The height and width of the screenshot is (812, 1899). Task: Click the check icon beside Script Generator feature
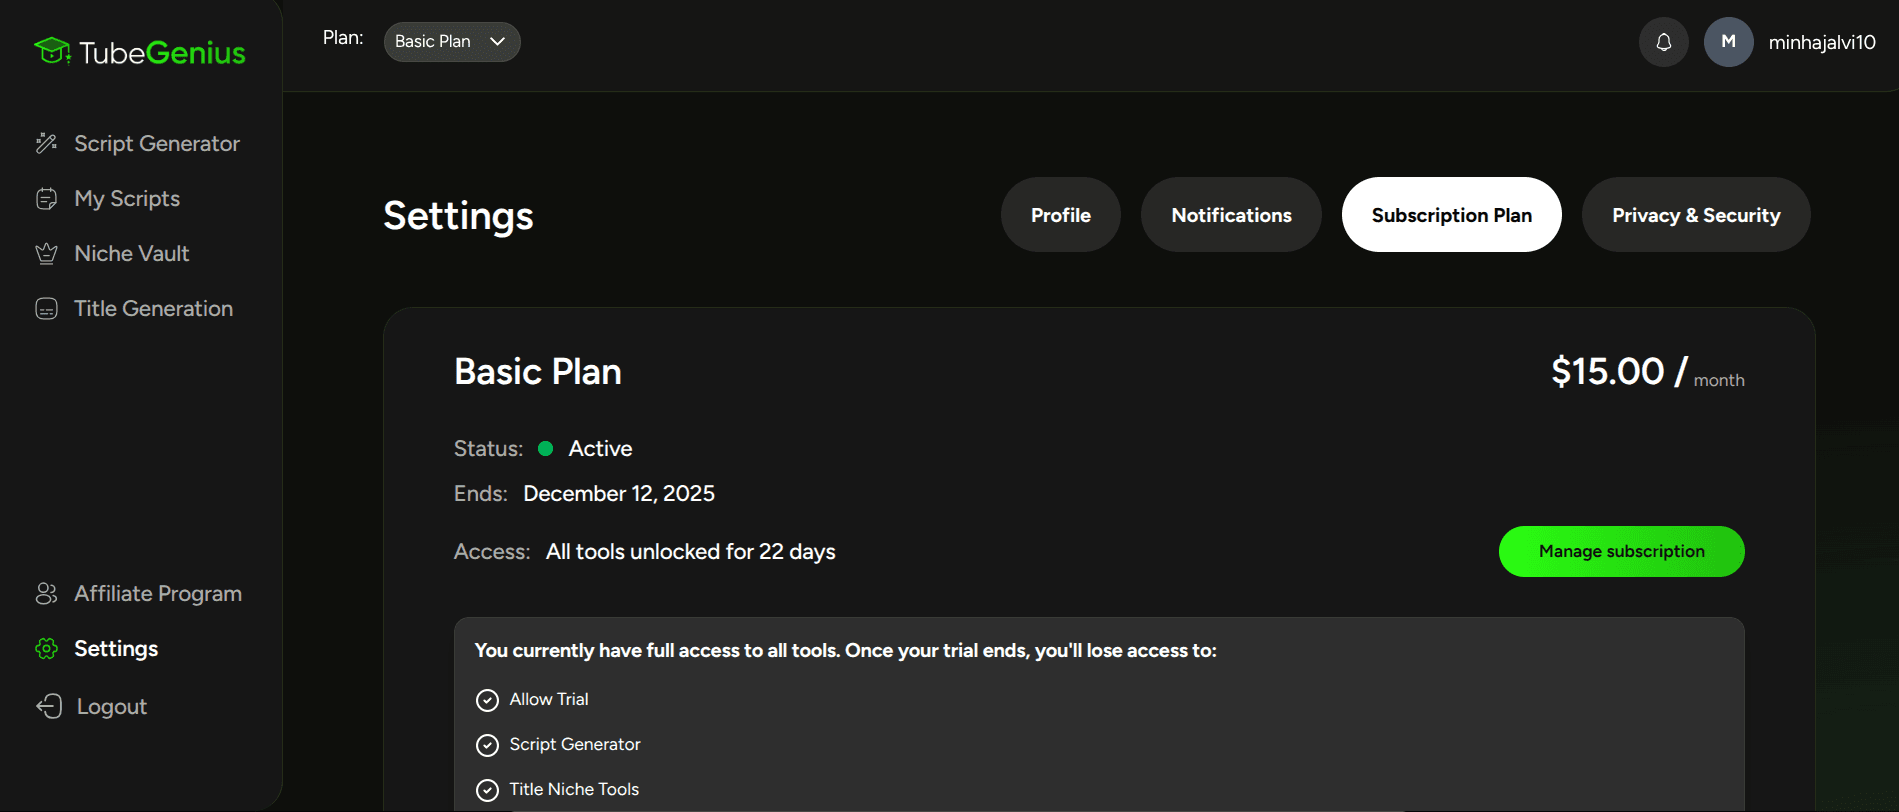pyautogui.click(x=487, y=745)
